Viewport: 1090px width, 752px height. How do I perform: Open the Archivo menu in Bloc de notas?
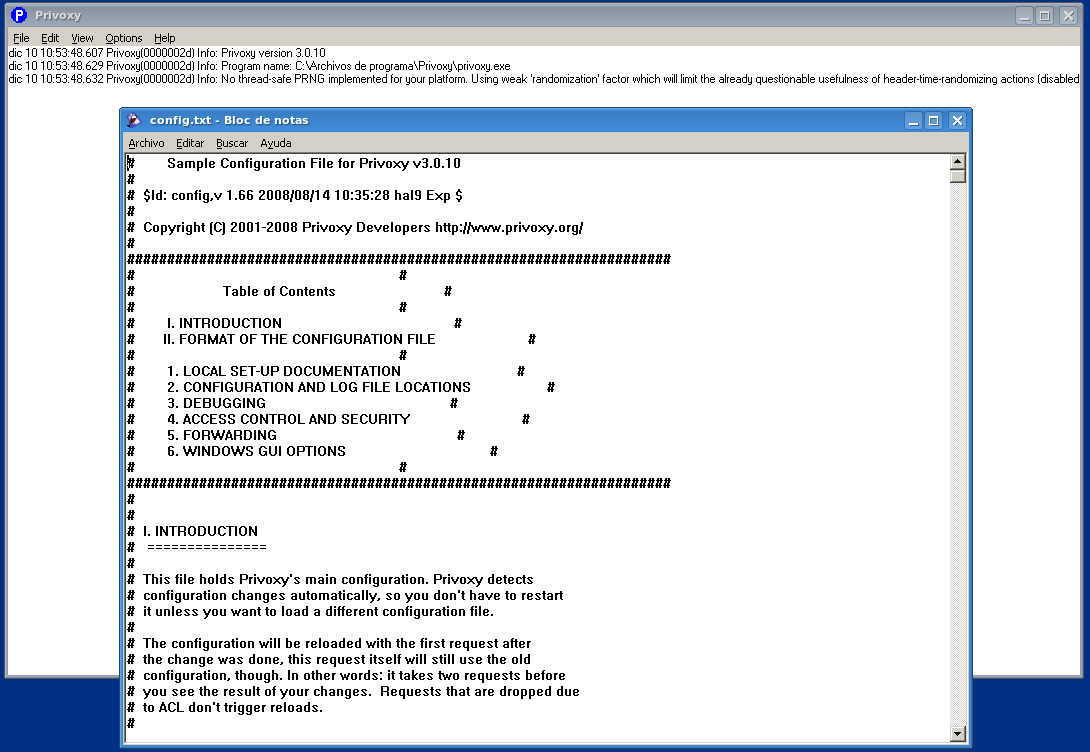tap(146, 143)
